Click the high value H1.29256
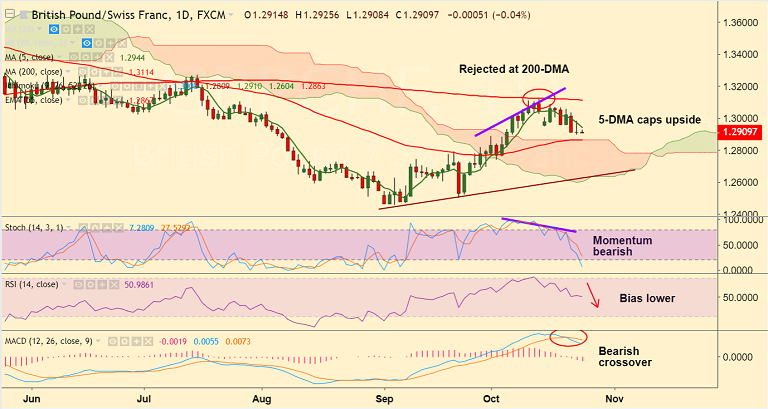The width and height of the screenshot is (768, 409). pyautogui.click(x=317, y=15)
